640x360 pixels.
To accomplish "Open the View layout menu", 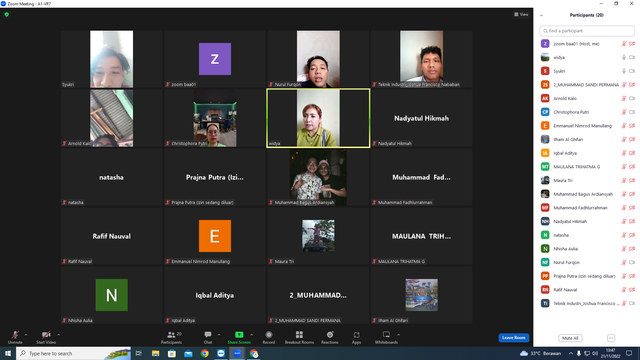I will coord(521,14).
